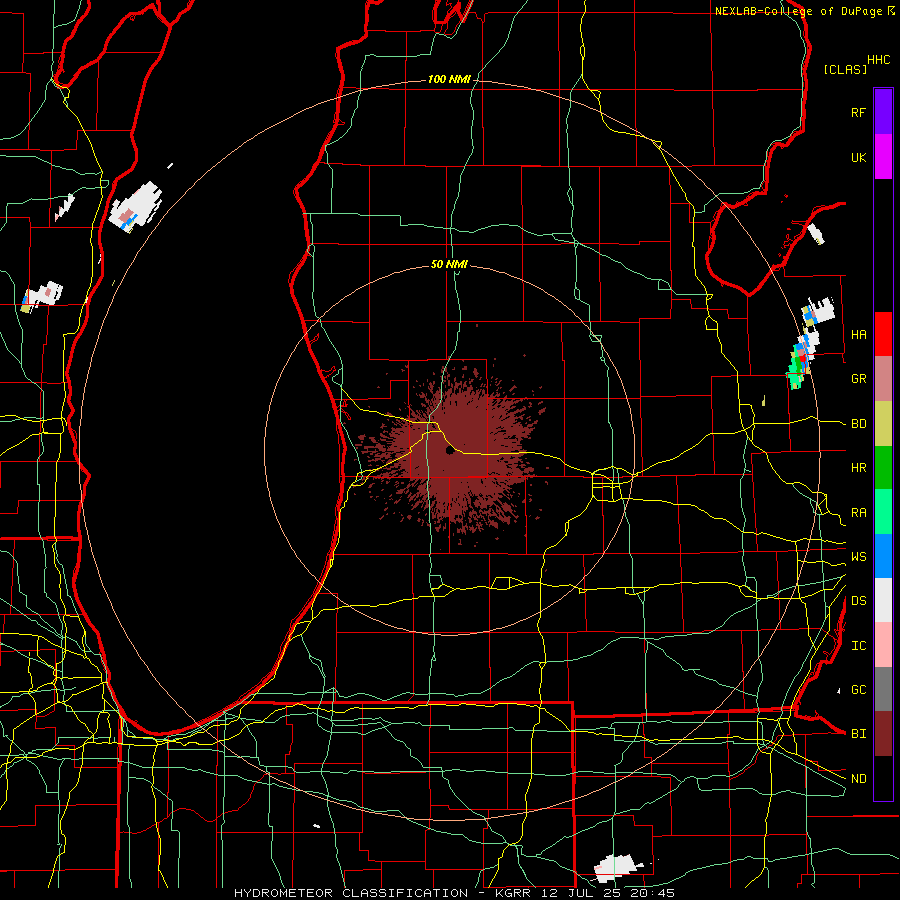
Task: Click the white dry snow echo at bottom
Action: click(616, 867)
